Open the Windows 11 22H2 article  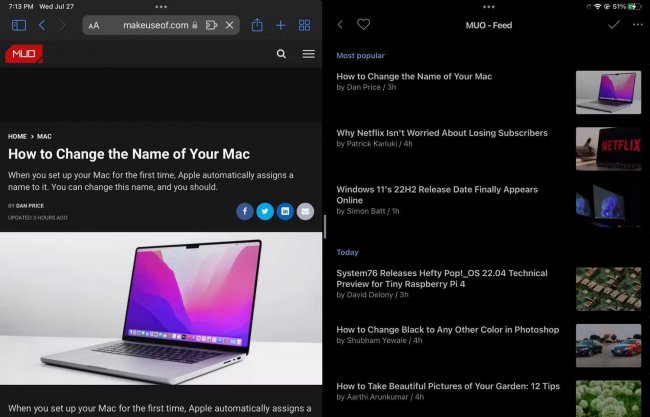437,195
